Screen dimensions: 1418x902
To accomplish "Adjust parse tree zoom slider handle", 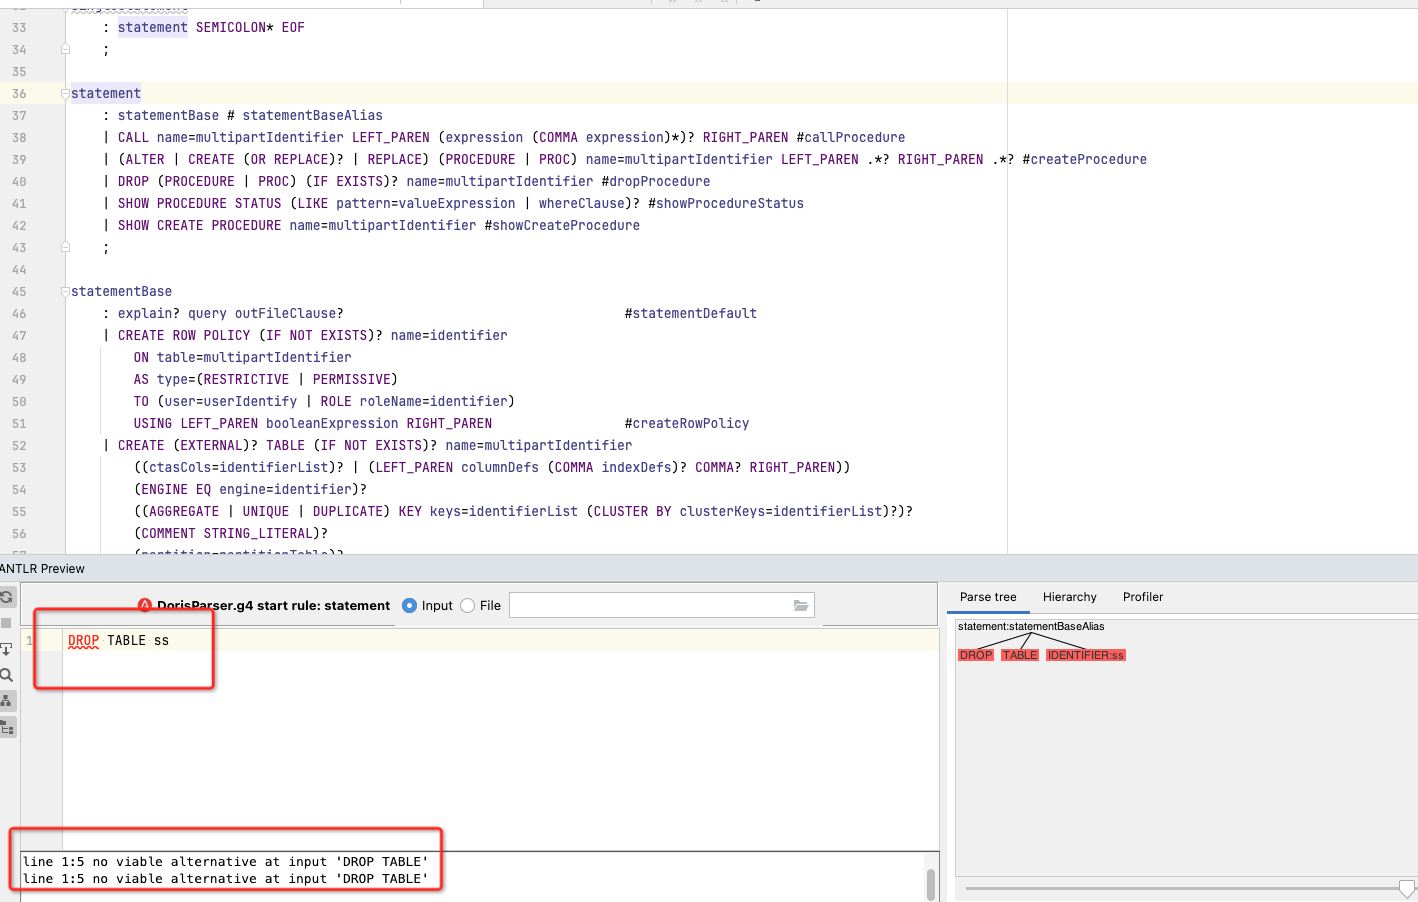I will pyautogui.click(x=1407, y=888).
